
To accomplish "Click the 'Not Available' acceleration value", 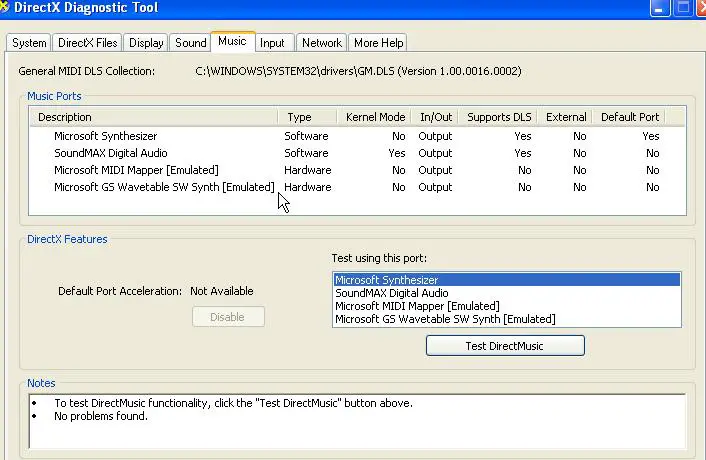I will [222, 291].
